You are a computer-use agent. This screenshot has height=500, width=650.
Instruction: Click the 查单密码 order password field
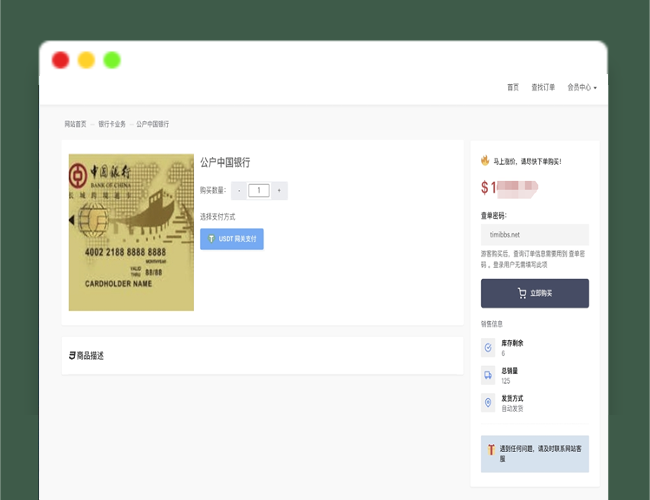point(534,234)
